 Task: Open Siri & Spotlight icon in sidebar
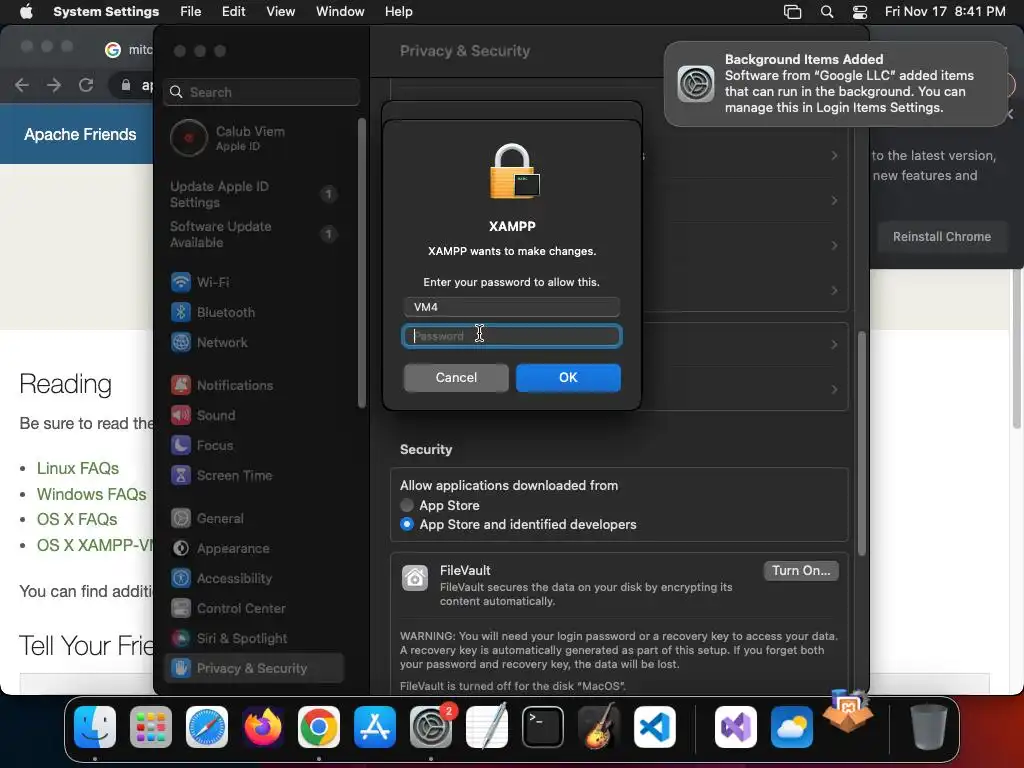tap(181, 639)
